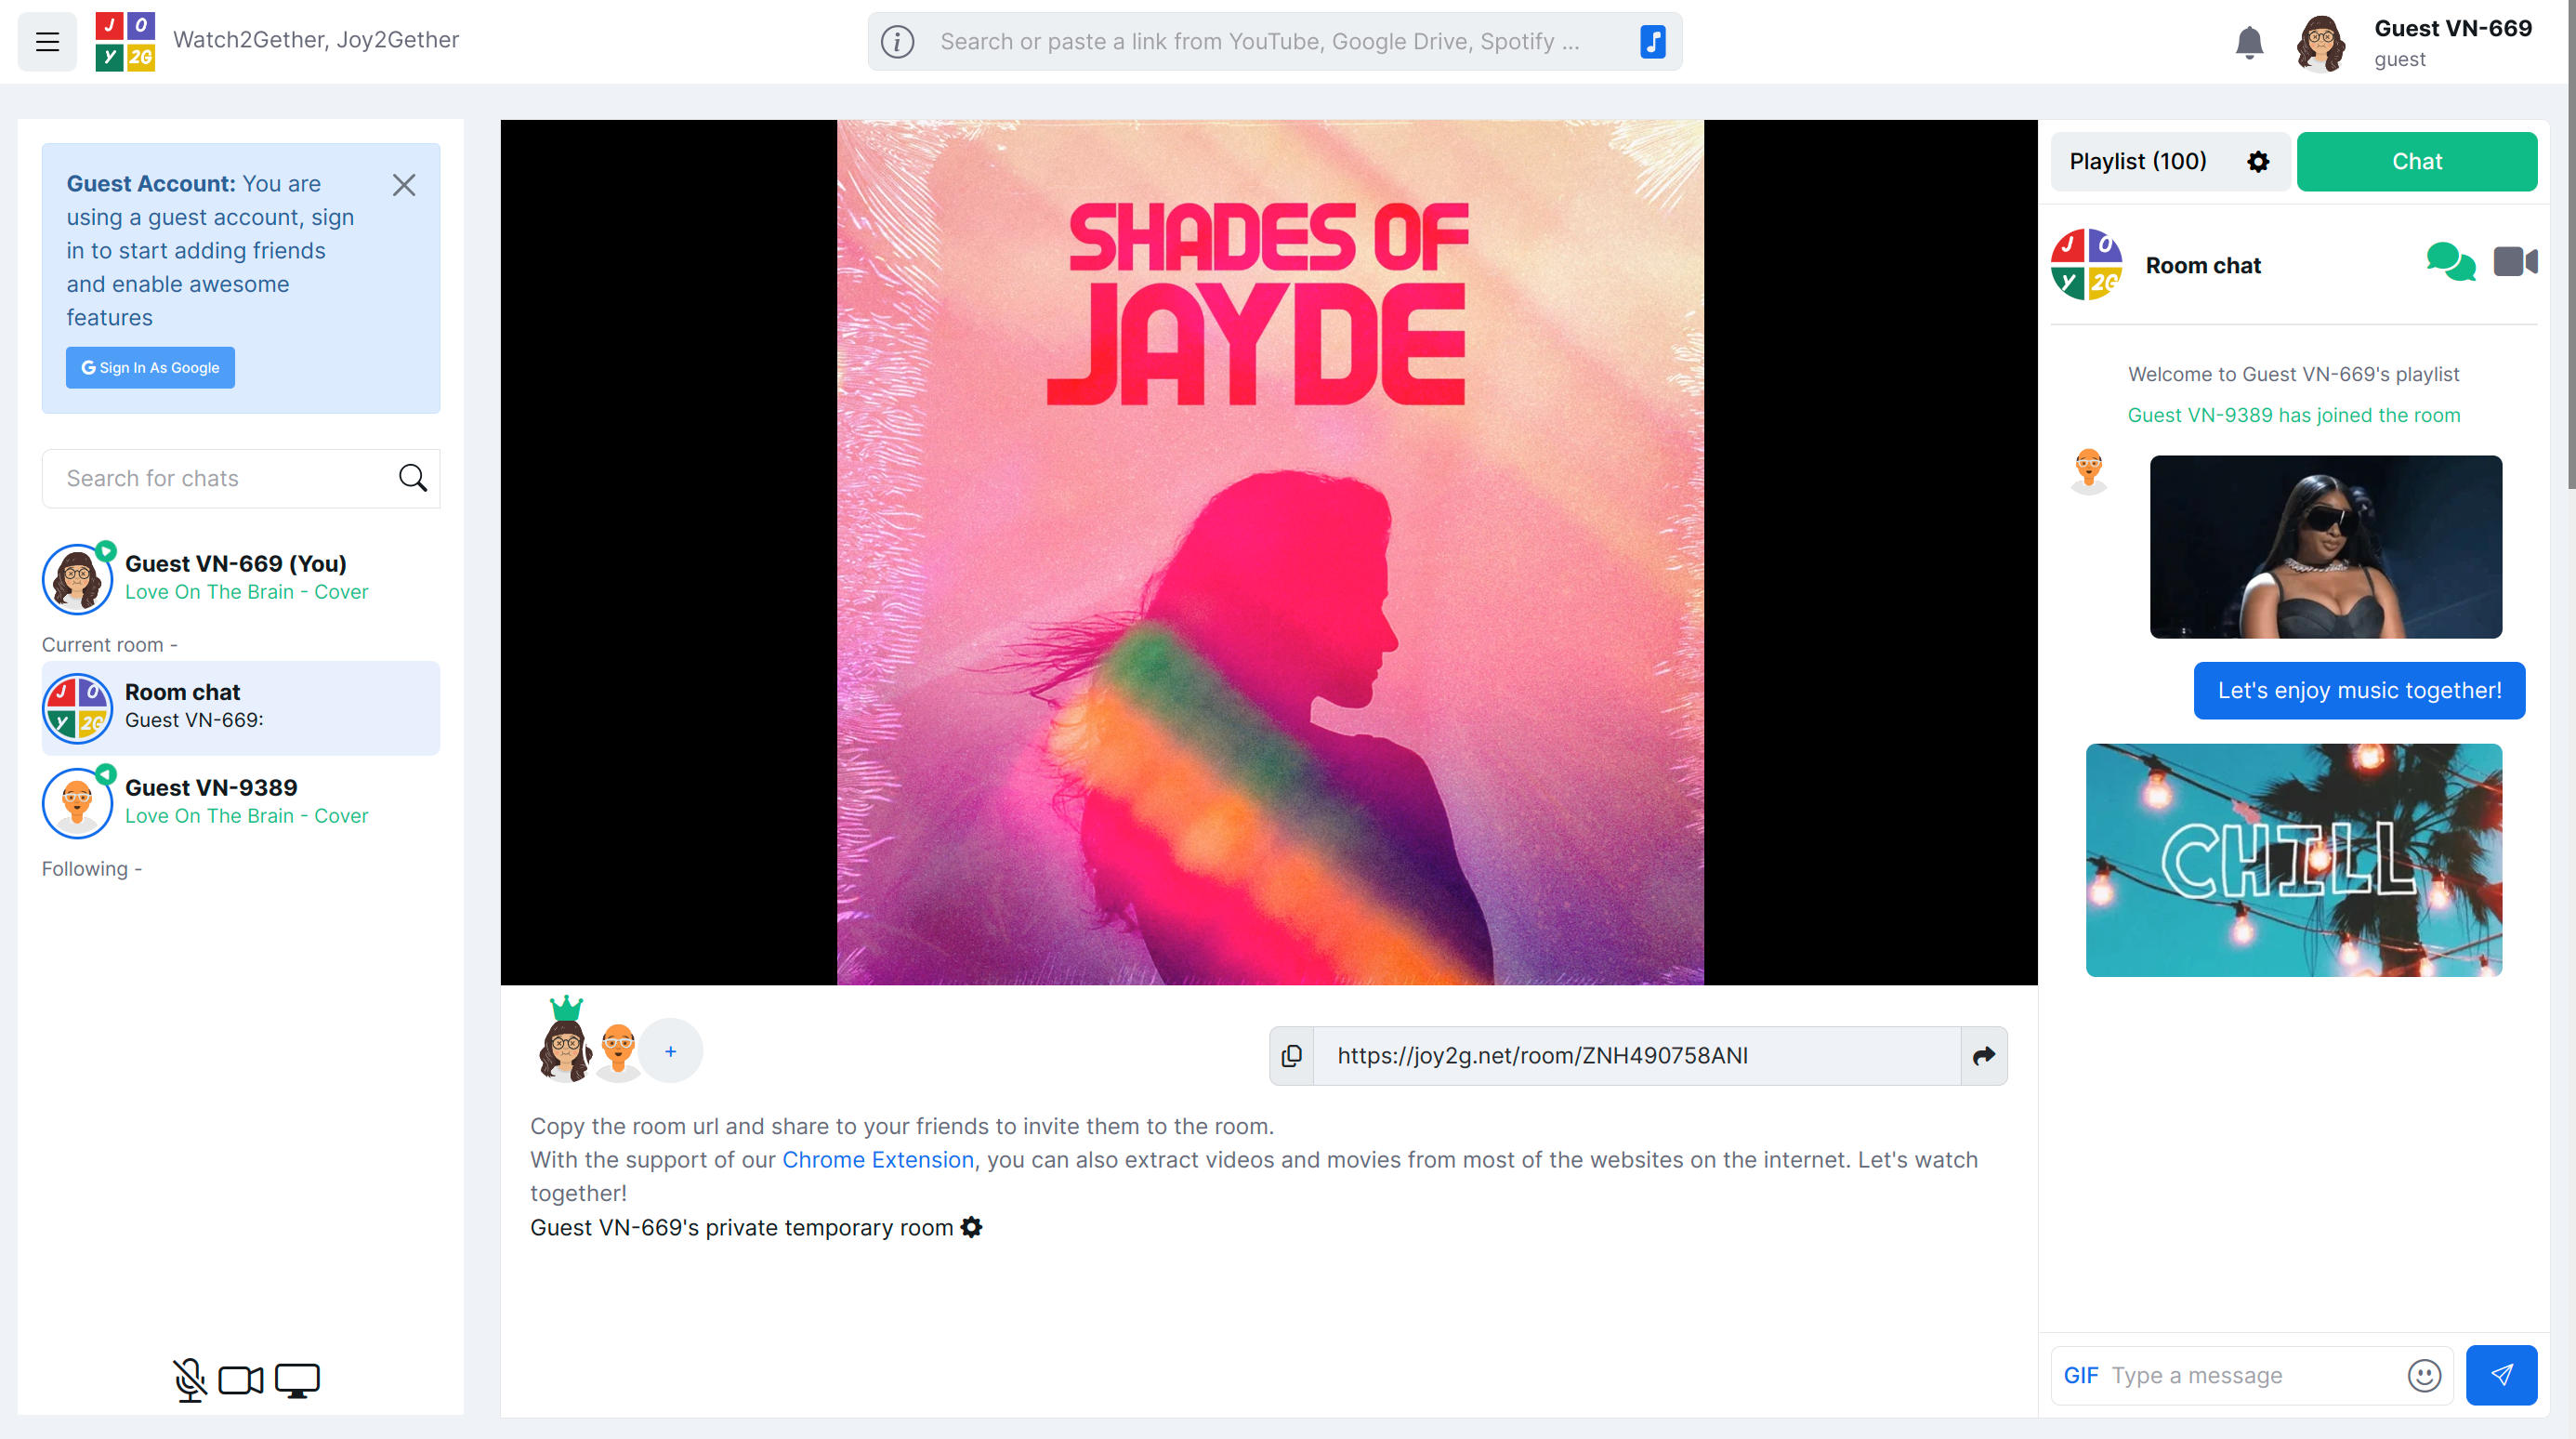
Task: Click Guest VN-9389 has joined notice
Action: [x=2293, y=415]
